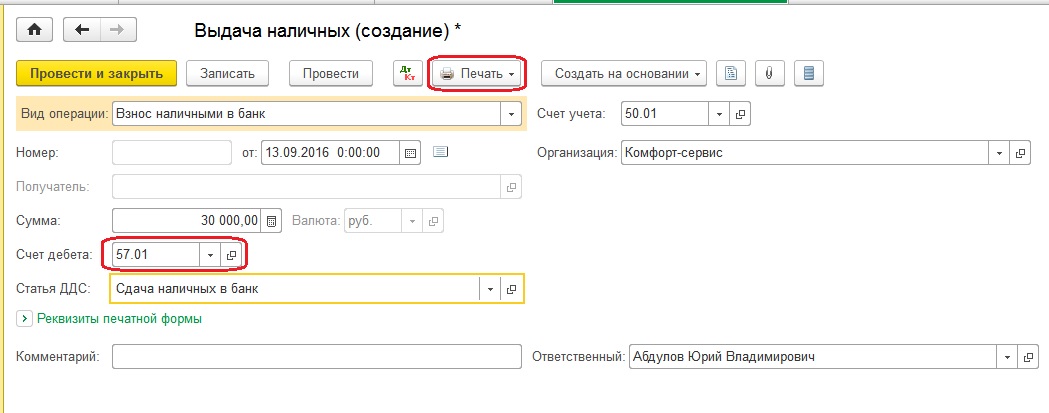The image size is (1049, 413).
Task: Open Счет дебета 57.01 details icon
Action: point(231,255)
